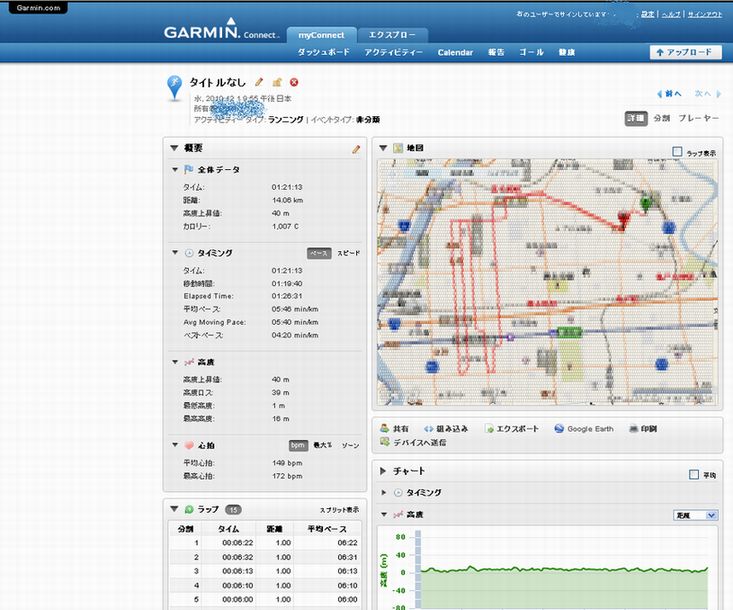
Task: Click the green start marker on the map
Action: click(646, 203)
